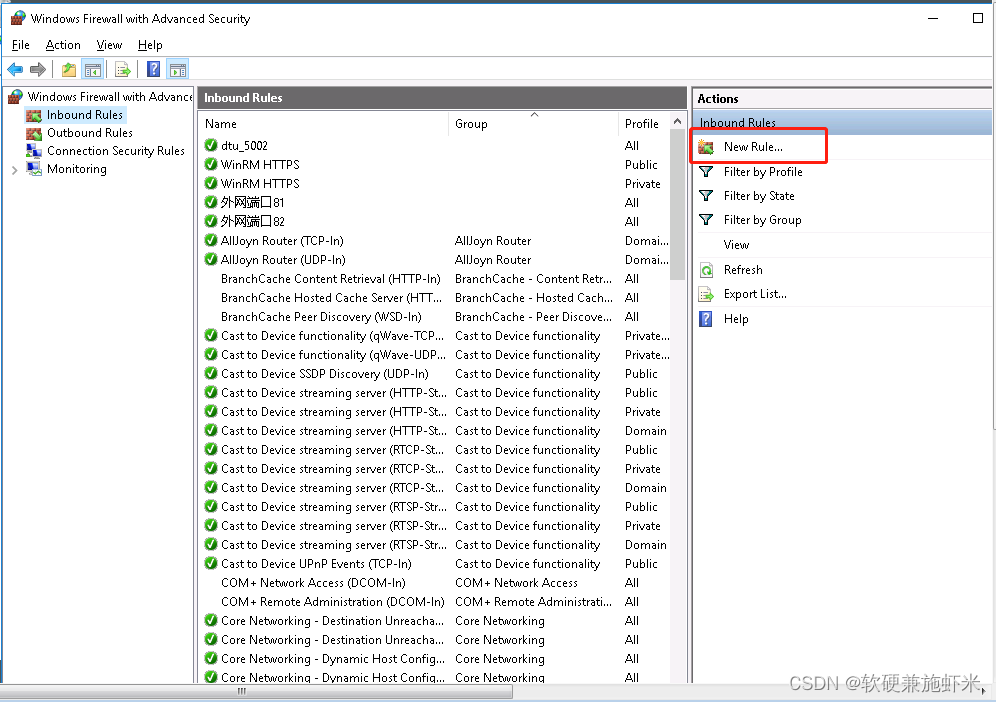The image size is (996, 702).
Task: Select Monitoring in the console tree
Action: pyautogui.click(x=77, y=169)
